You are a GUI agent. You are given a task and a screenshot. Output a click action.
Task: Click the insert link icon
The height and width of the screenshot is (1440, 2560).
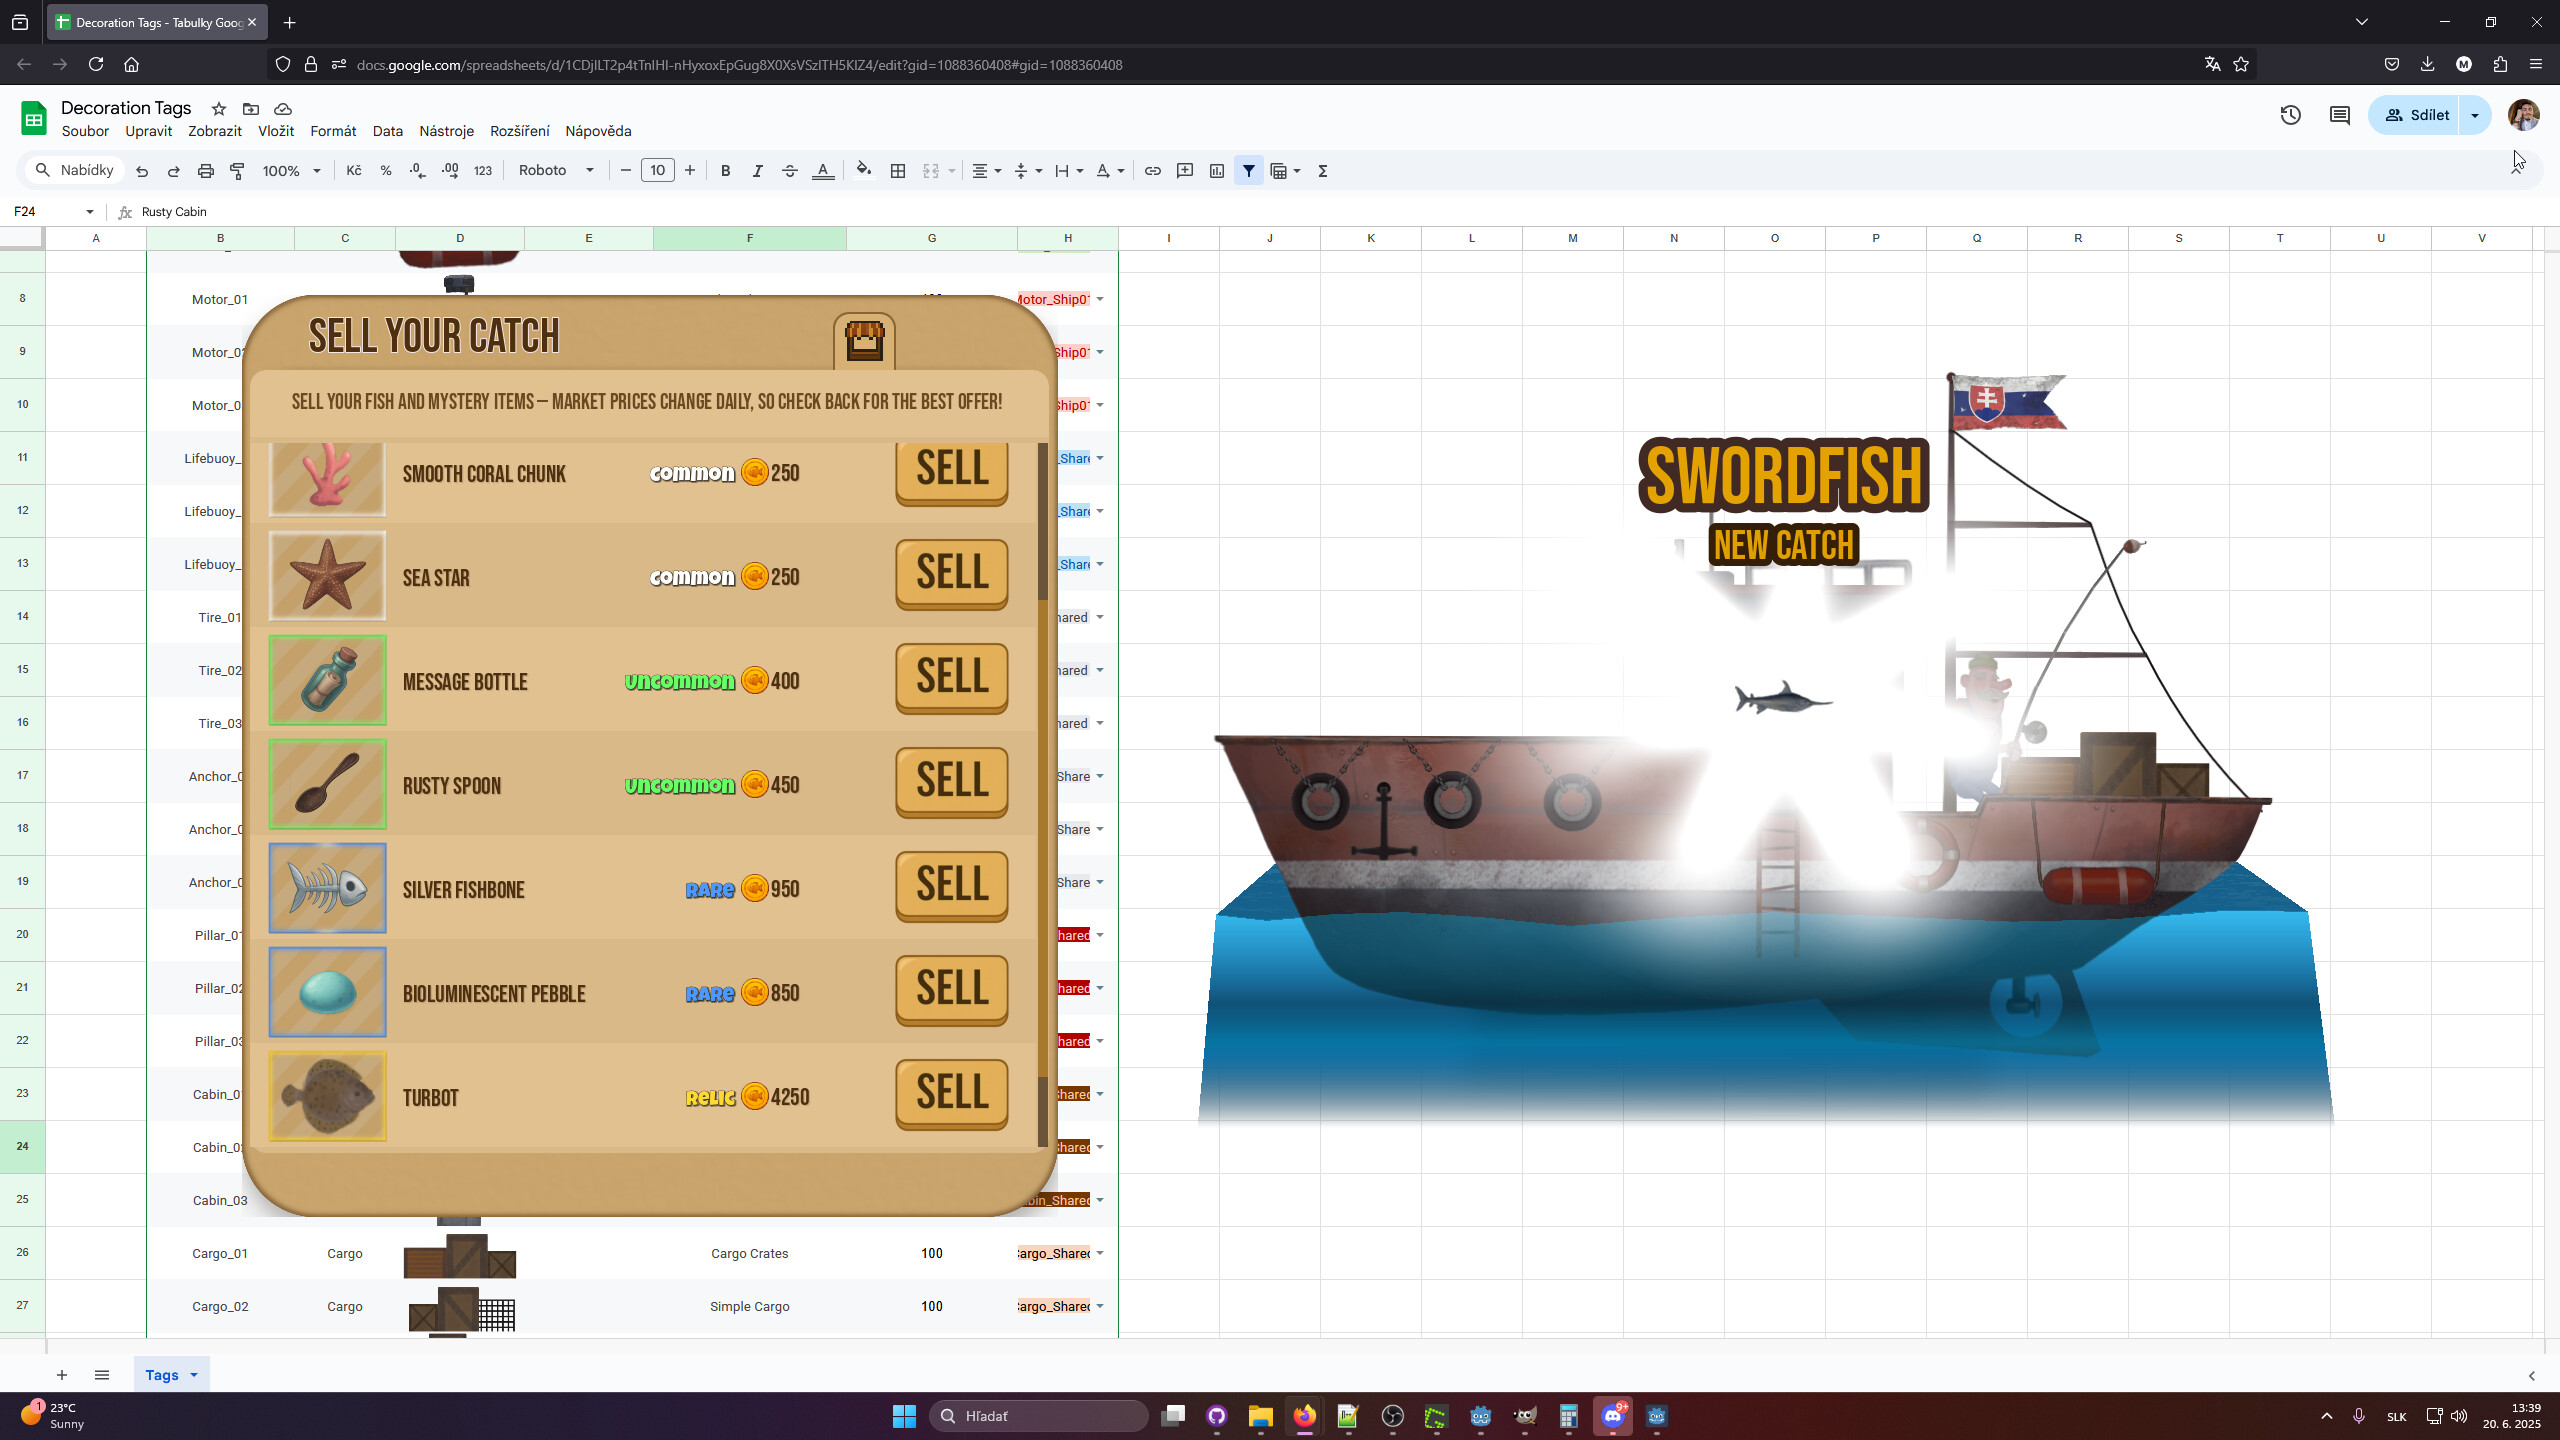[x=1152, y=170]
